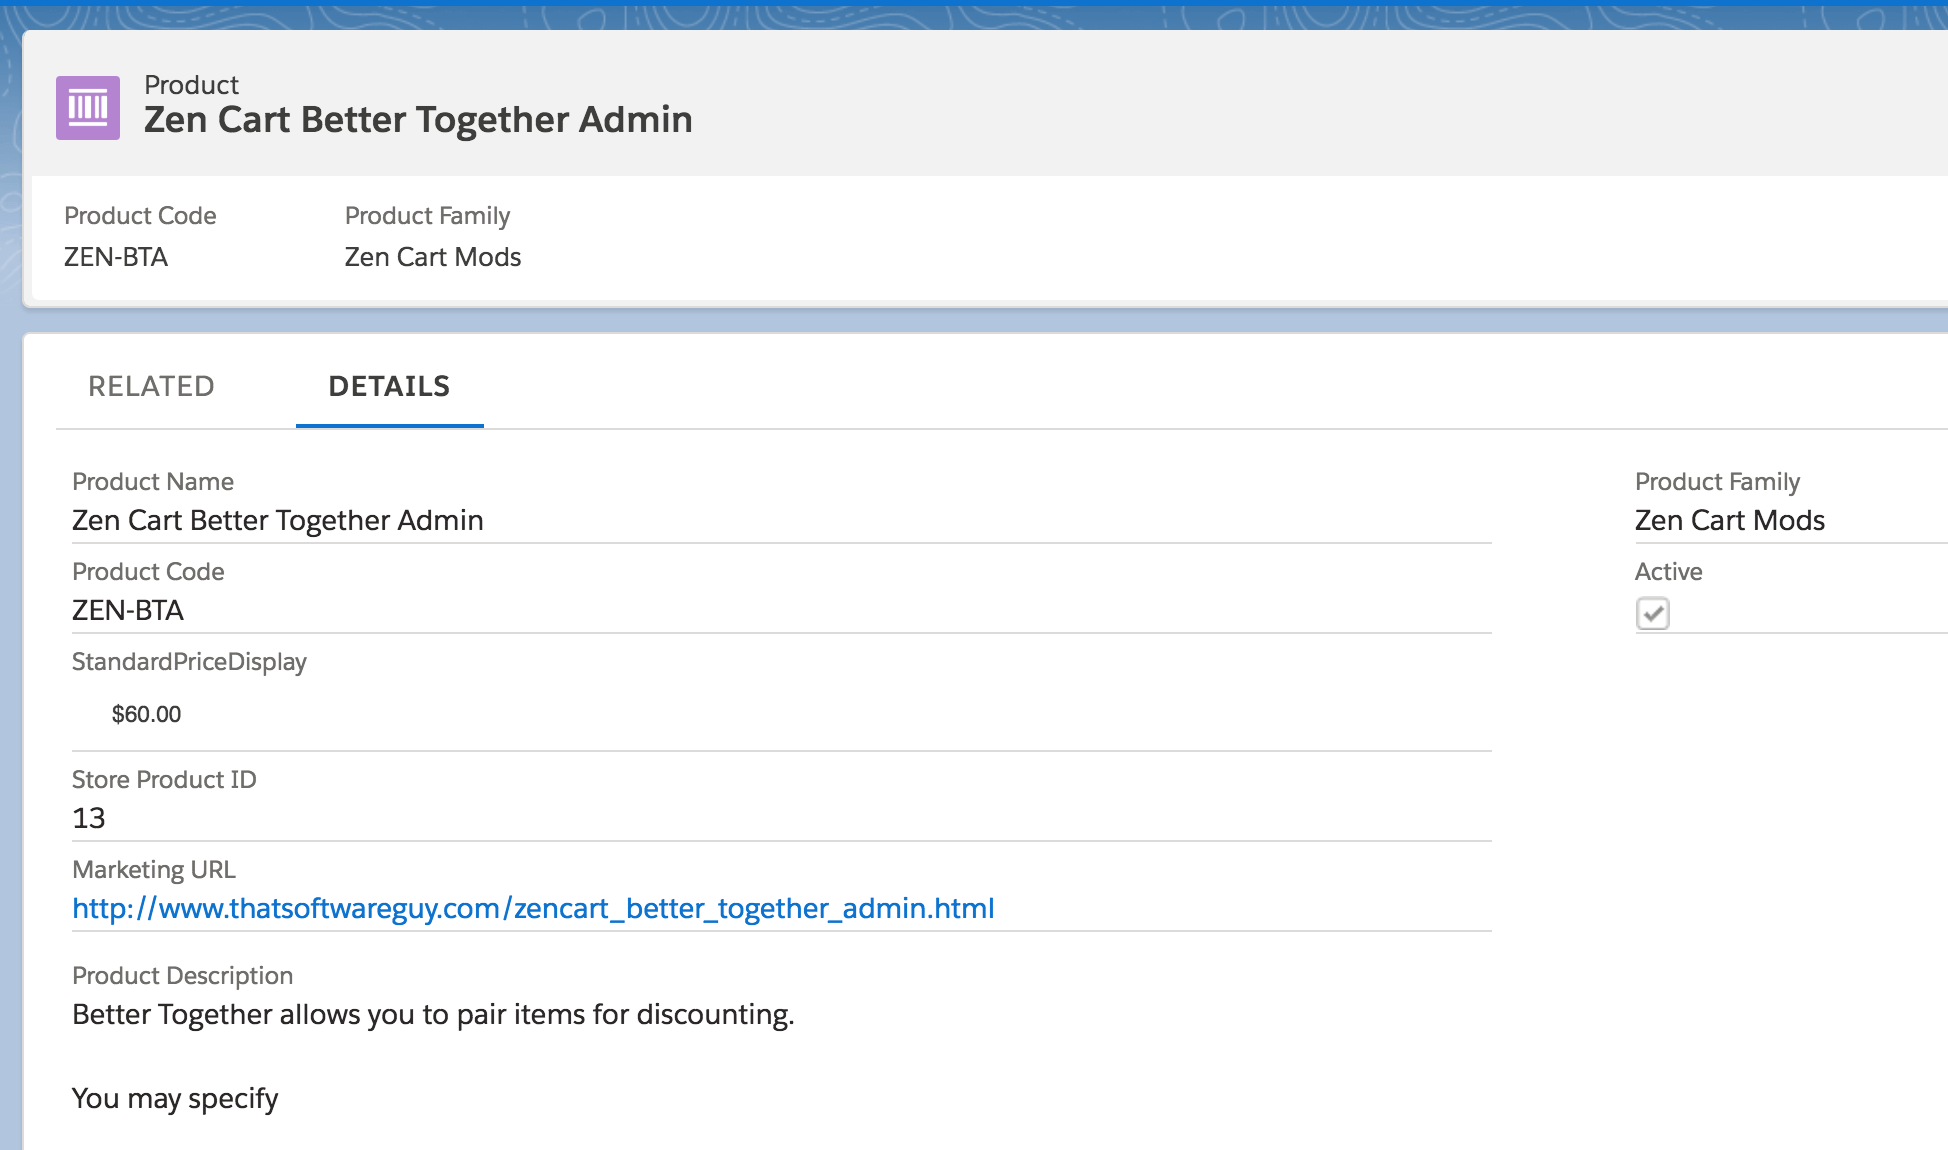Screen dimensions: 1948x1150
Task: Click the Active field label
Action: 1668,572
